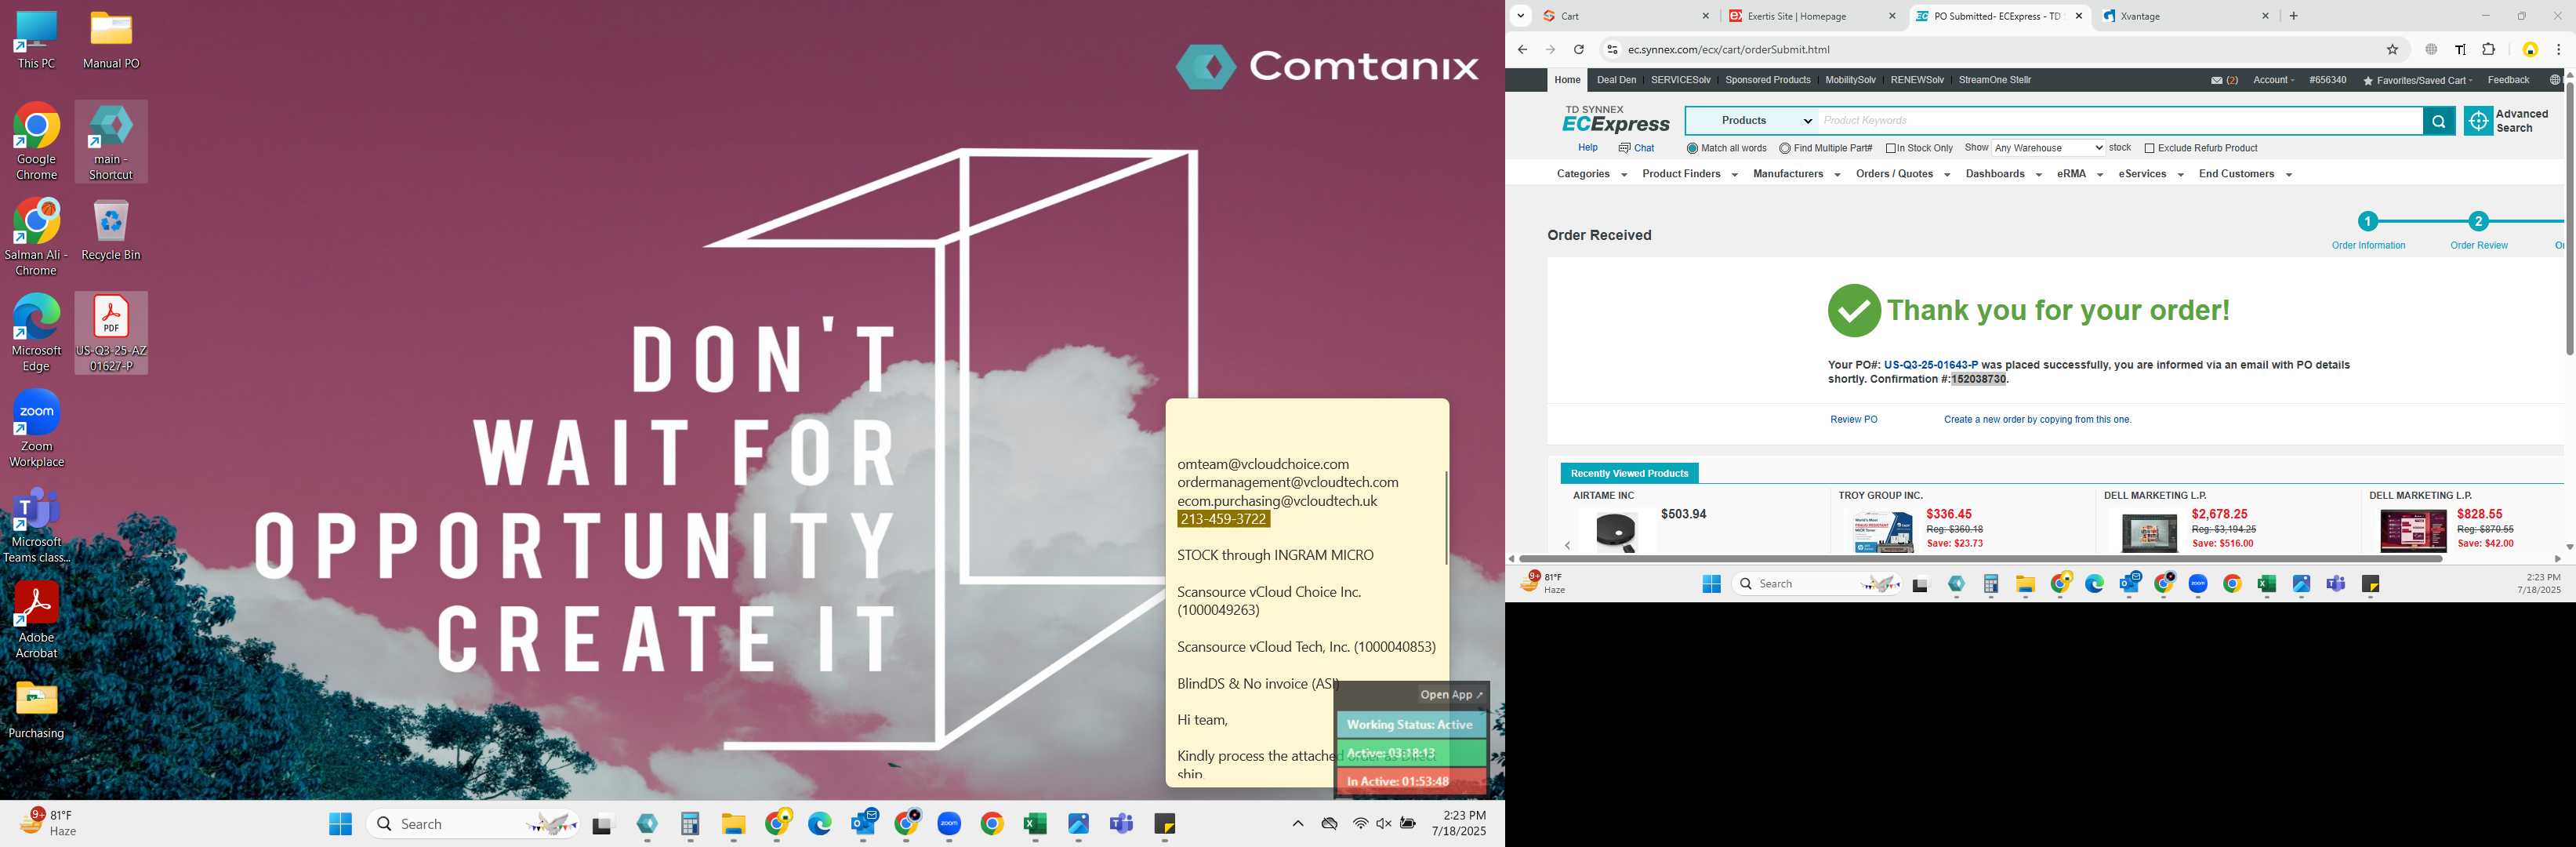Select the main - Shortcut desktop icon

click(111, 141)
